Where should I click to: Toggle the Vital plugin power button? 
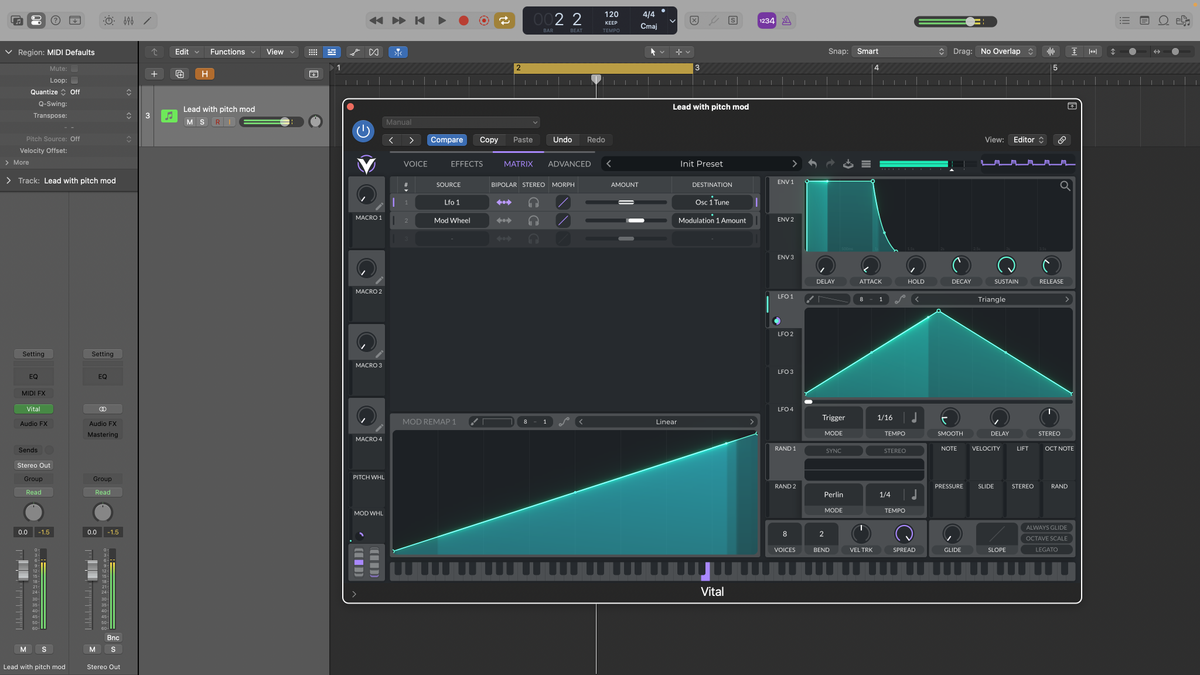[x=363, y=131]
